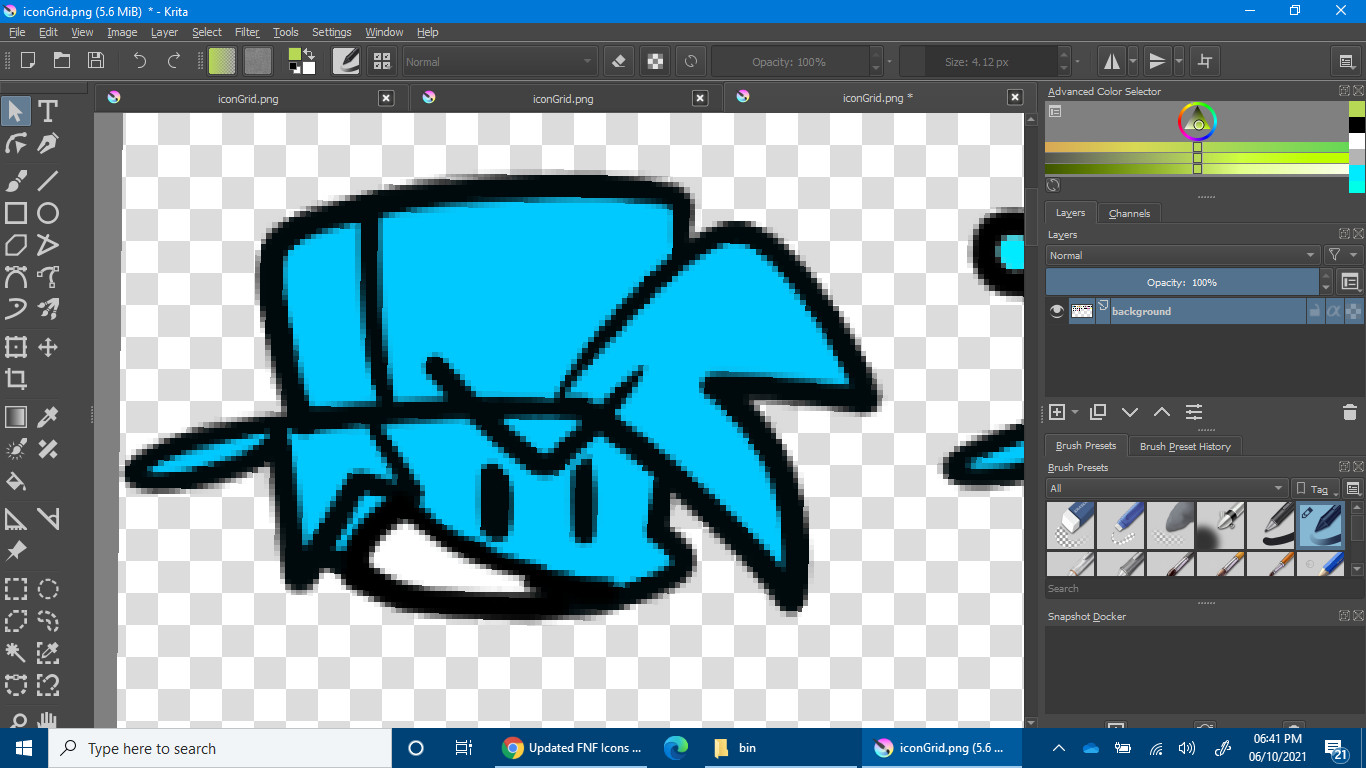Select the Polygon tool
The image size is (1366, 768).
(x=16, y=245)
